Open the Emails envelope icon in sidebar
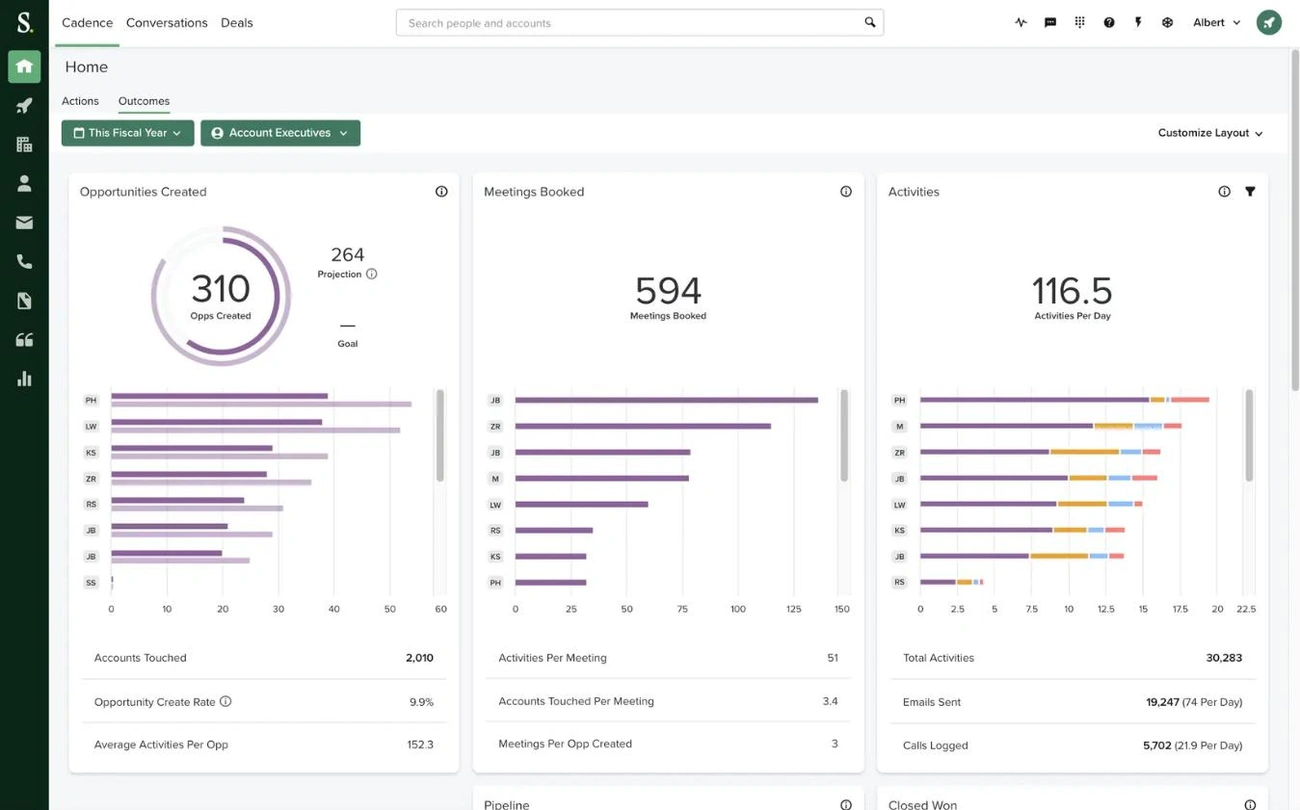 tap(24, 221)
